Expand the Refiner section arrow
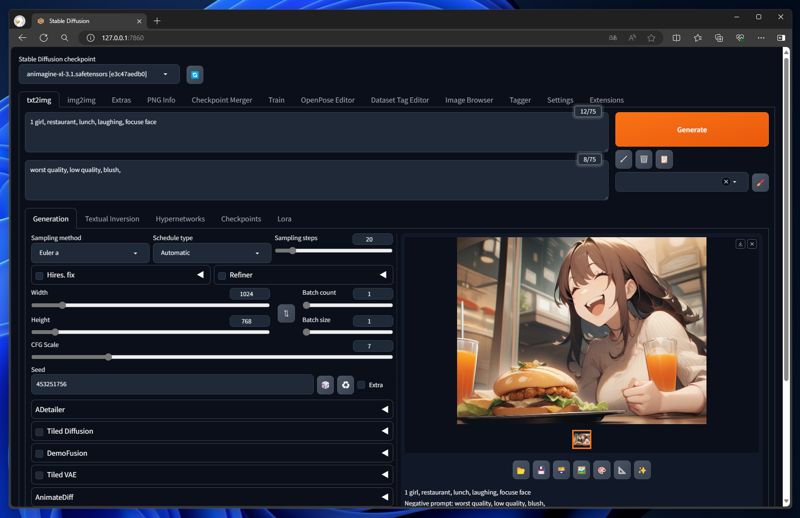800x518 pixels. (383, 275)
